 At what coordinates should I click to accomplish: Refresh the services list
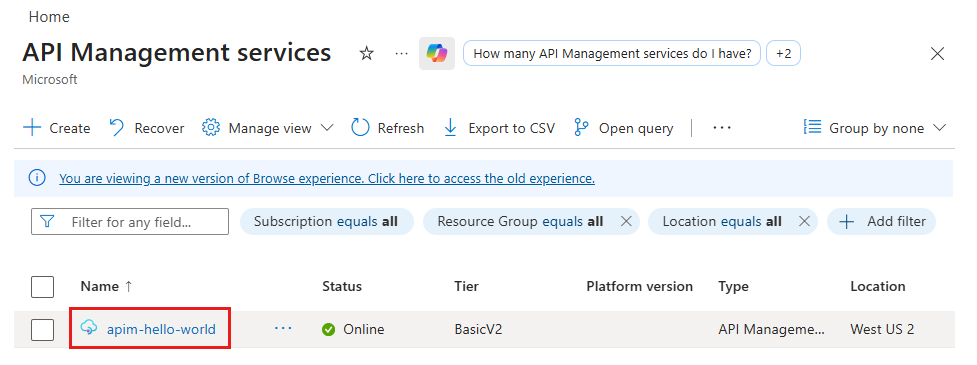tap(388, 128)
